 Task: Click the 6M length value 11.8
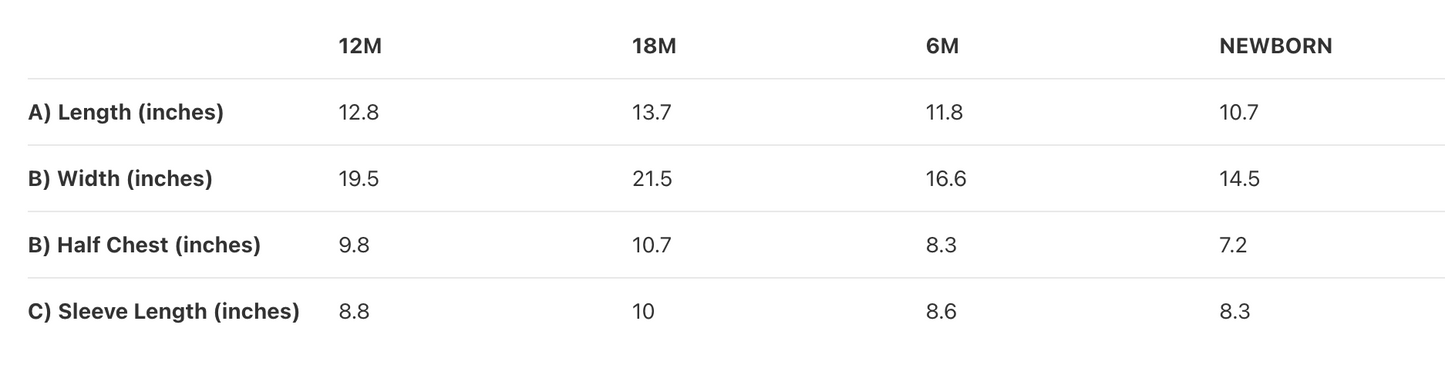945,112
